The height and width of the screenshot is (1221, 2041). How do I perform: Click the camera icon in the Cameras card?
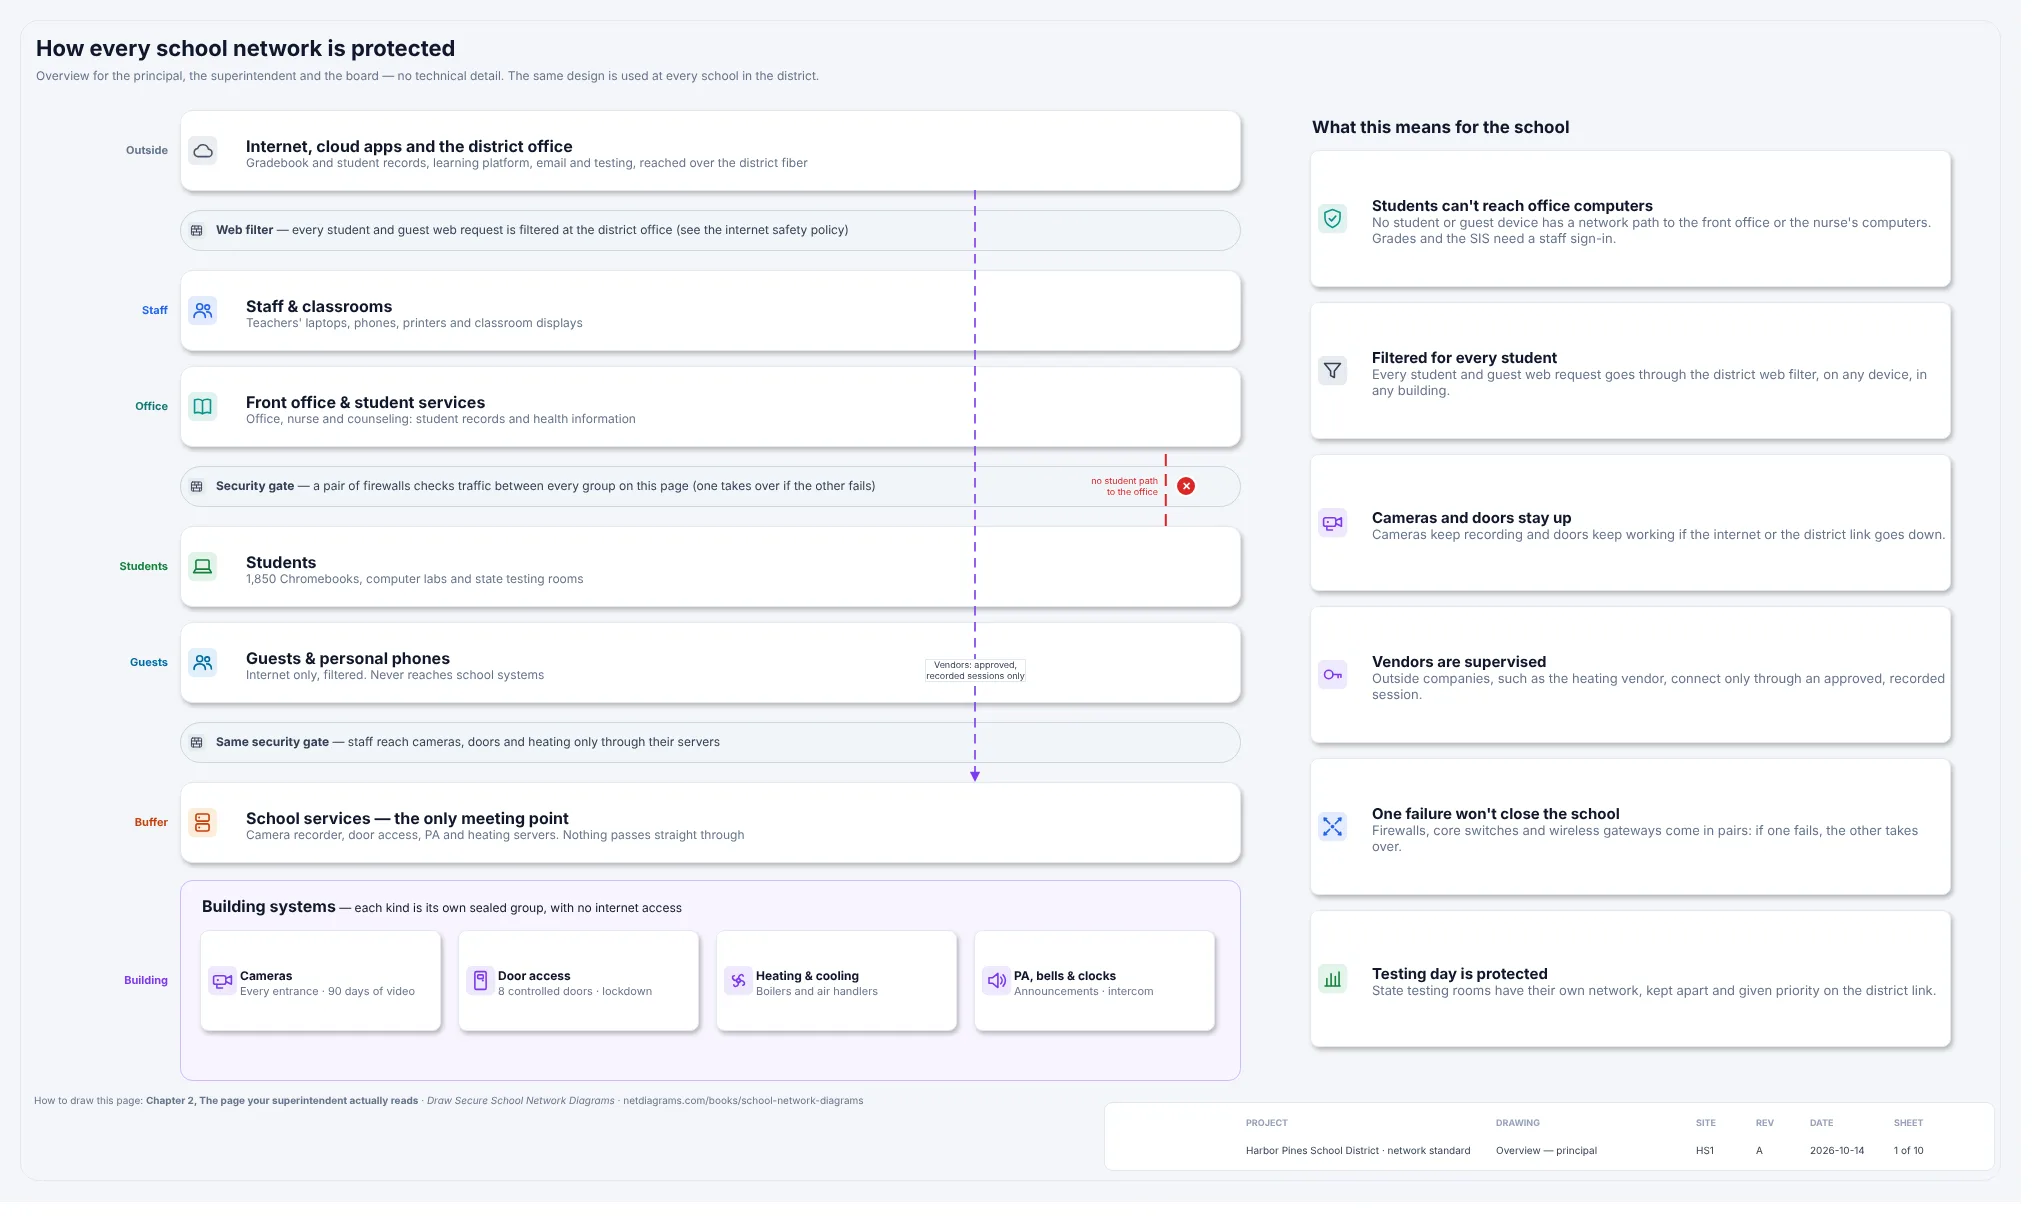tap(222, 981)
